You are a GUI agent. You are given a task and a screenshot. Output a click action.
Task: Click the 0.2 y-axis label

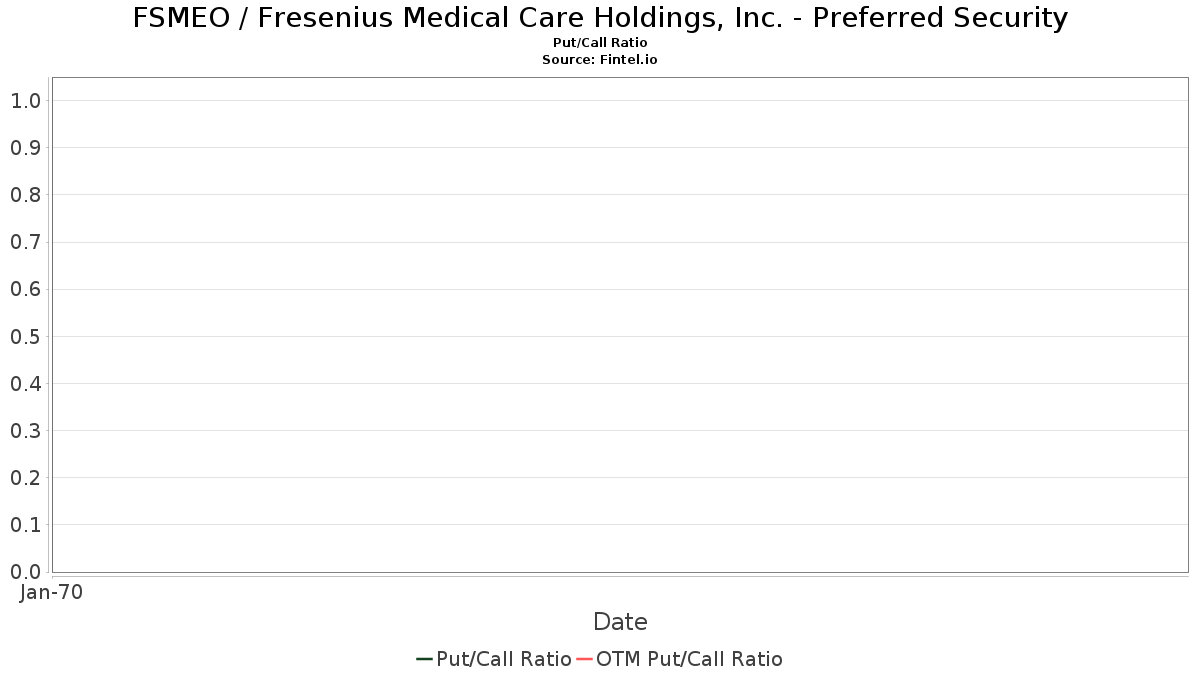coord(25,478)
